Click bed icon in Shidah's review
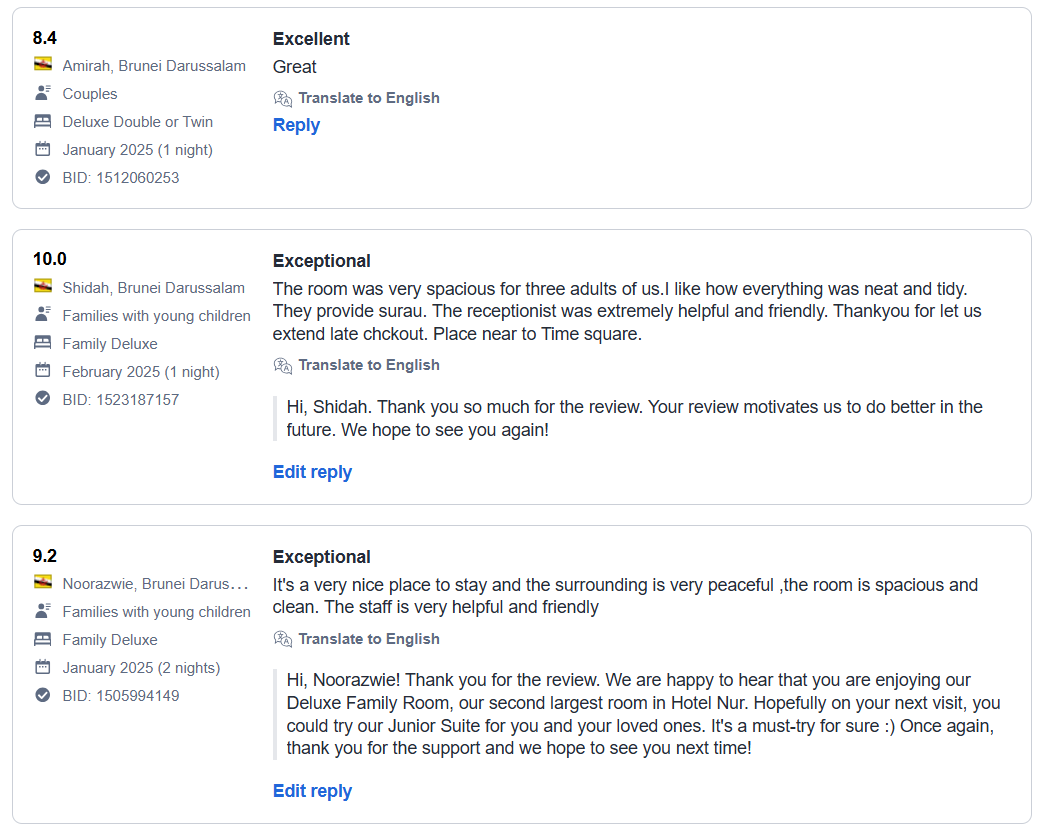This screenshot has height=830, width=1038. pos(42,343)
